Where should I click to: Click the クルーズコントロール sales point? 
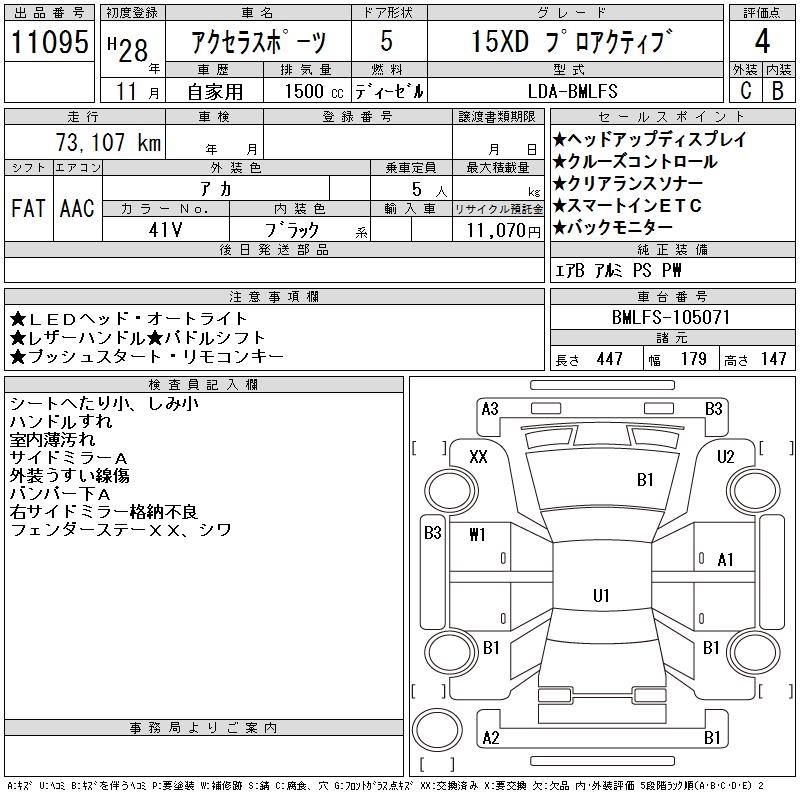click(635, 162)
